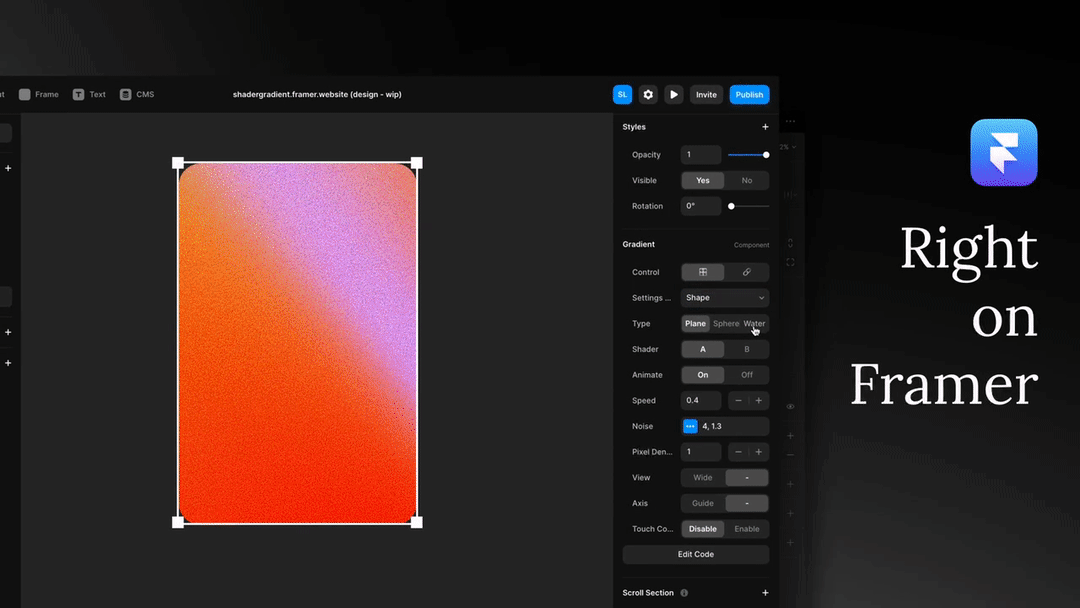Click the bottom-right resize handle of frame
Image resolution: width=1080 pixels, height=608 pixels.
[417, 523]
